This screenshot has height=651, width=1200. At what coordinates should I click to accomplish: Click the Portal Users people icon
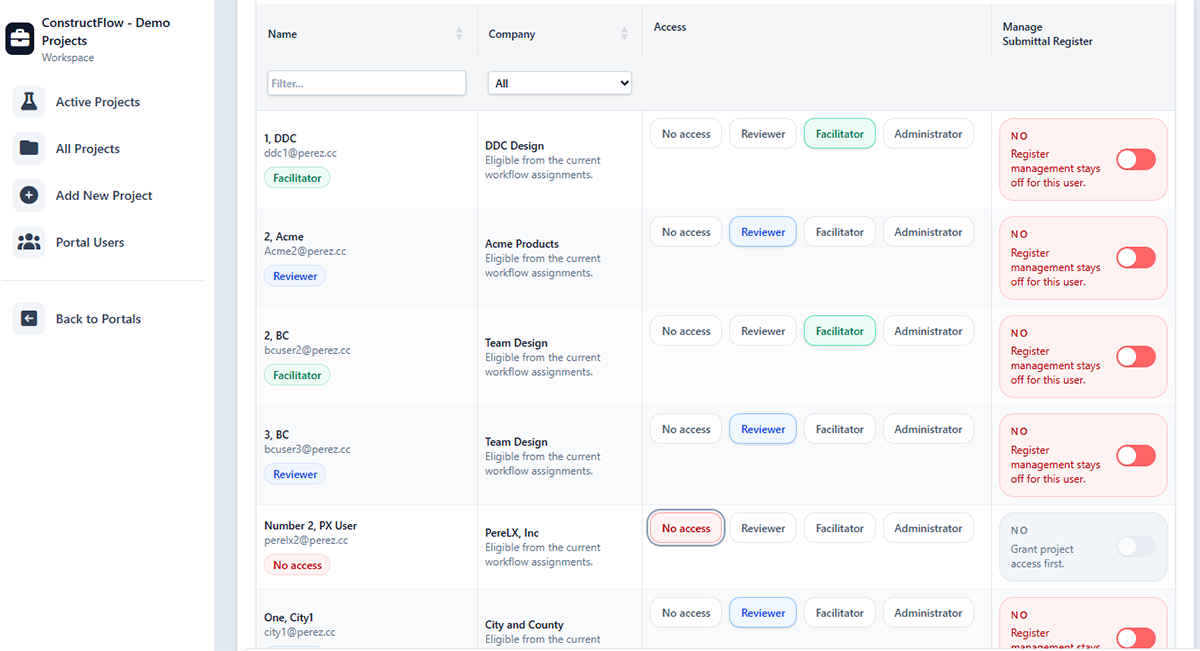tap(29, 242)
